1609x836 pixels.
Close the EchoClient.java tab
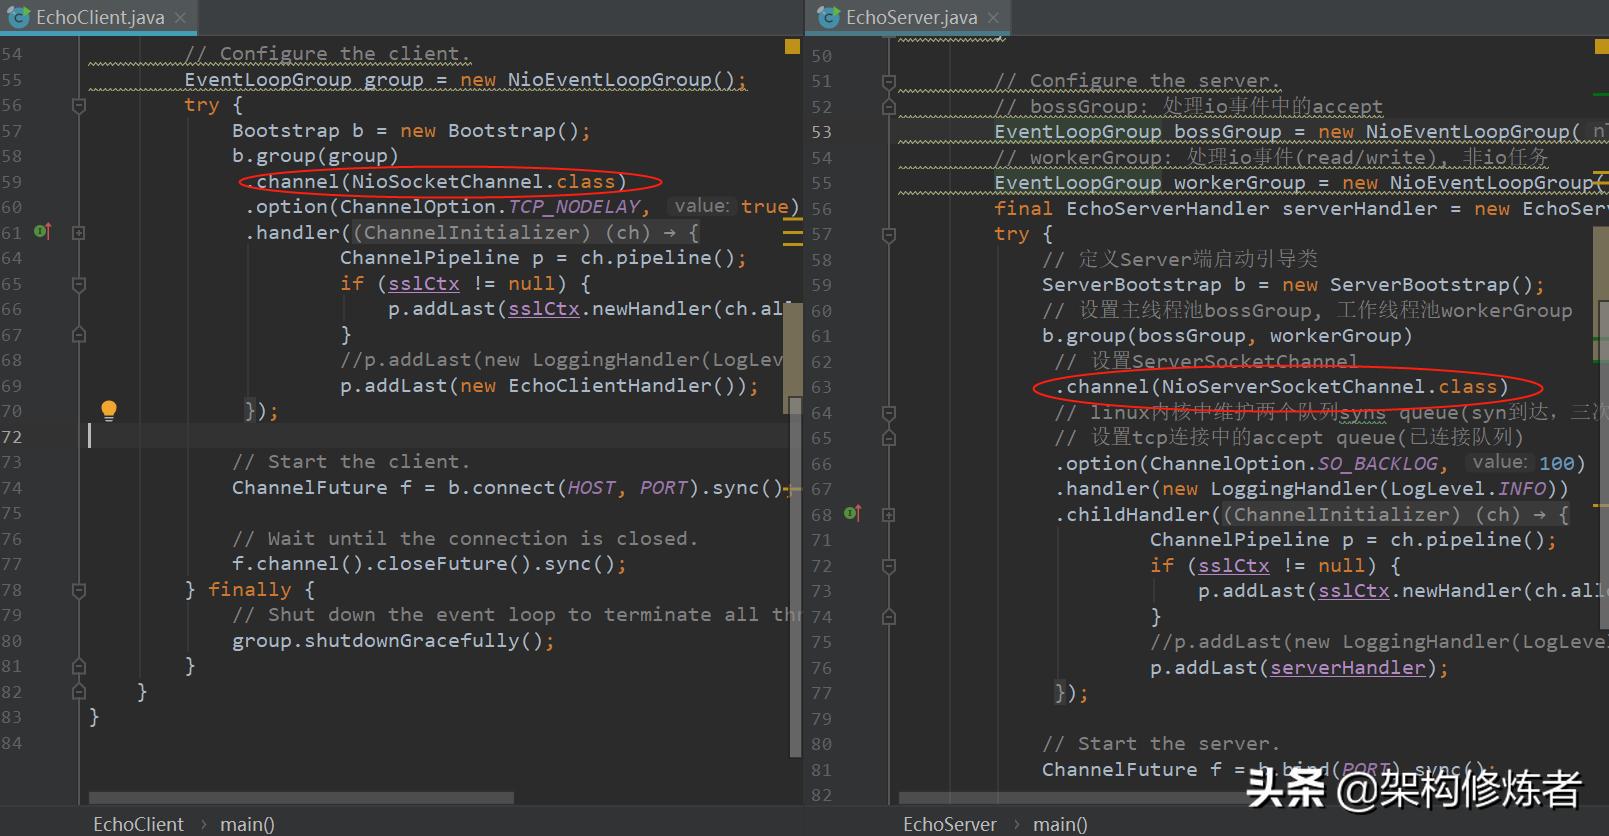click(180, 18)
